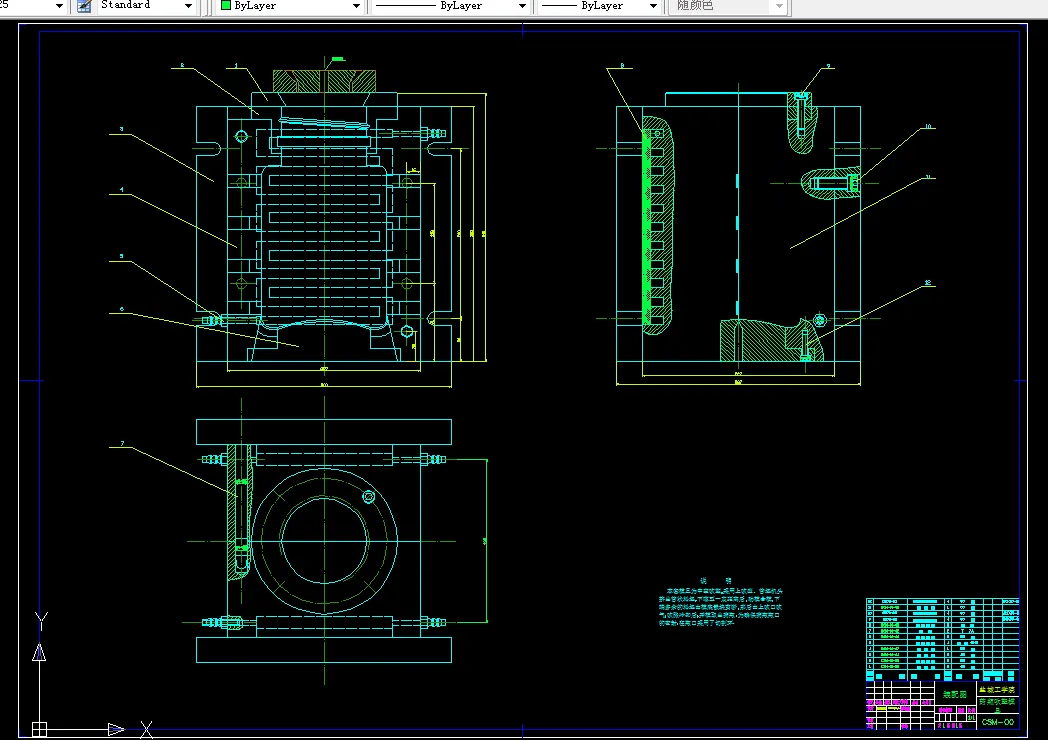This screenshot has width=1048, height=740.
Task: Click the UCS icon origin square
Action: (x=39, y=729)
